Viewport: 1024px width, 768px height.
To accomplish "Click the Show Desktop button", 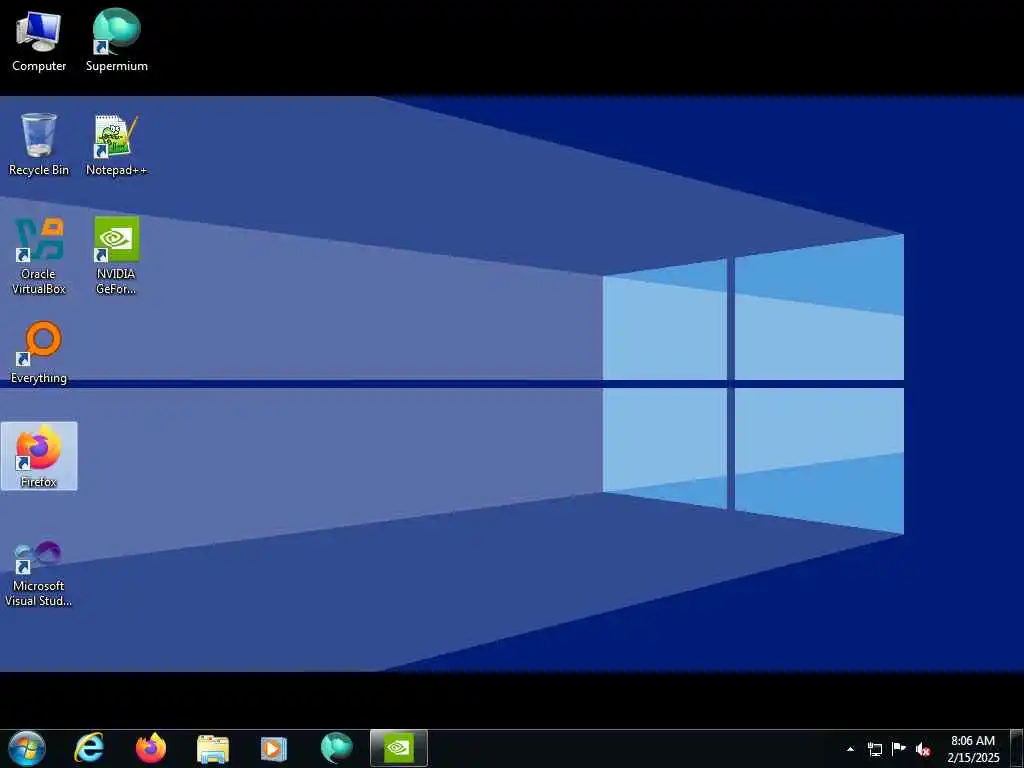I will coord(1017,749).
